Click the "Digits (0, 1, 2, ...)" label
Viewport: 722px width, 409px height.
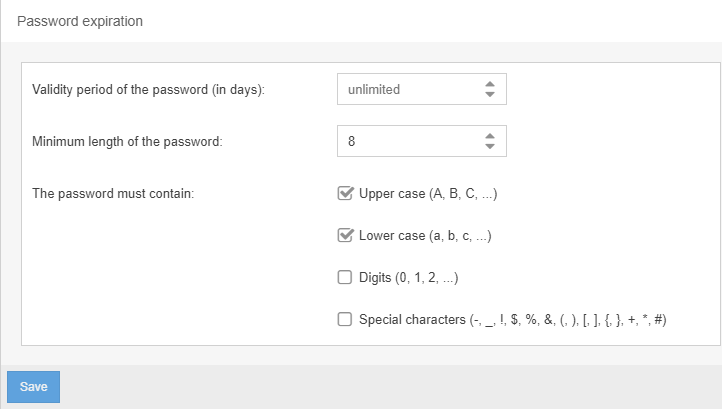tap(408, 278)
